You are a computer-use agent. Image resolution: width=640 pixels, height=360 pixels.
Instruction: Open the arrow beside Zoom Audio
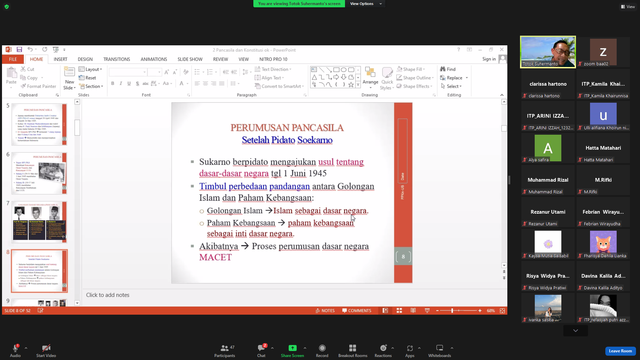click(x=26, y=348)
